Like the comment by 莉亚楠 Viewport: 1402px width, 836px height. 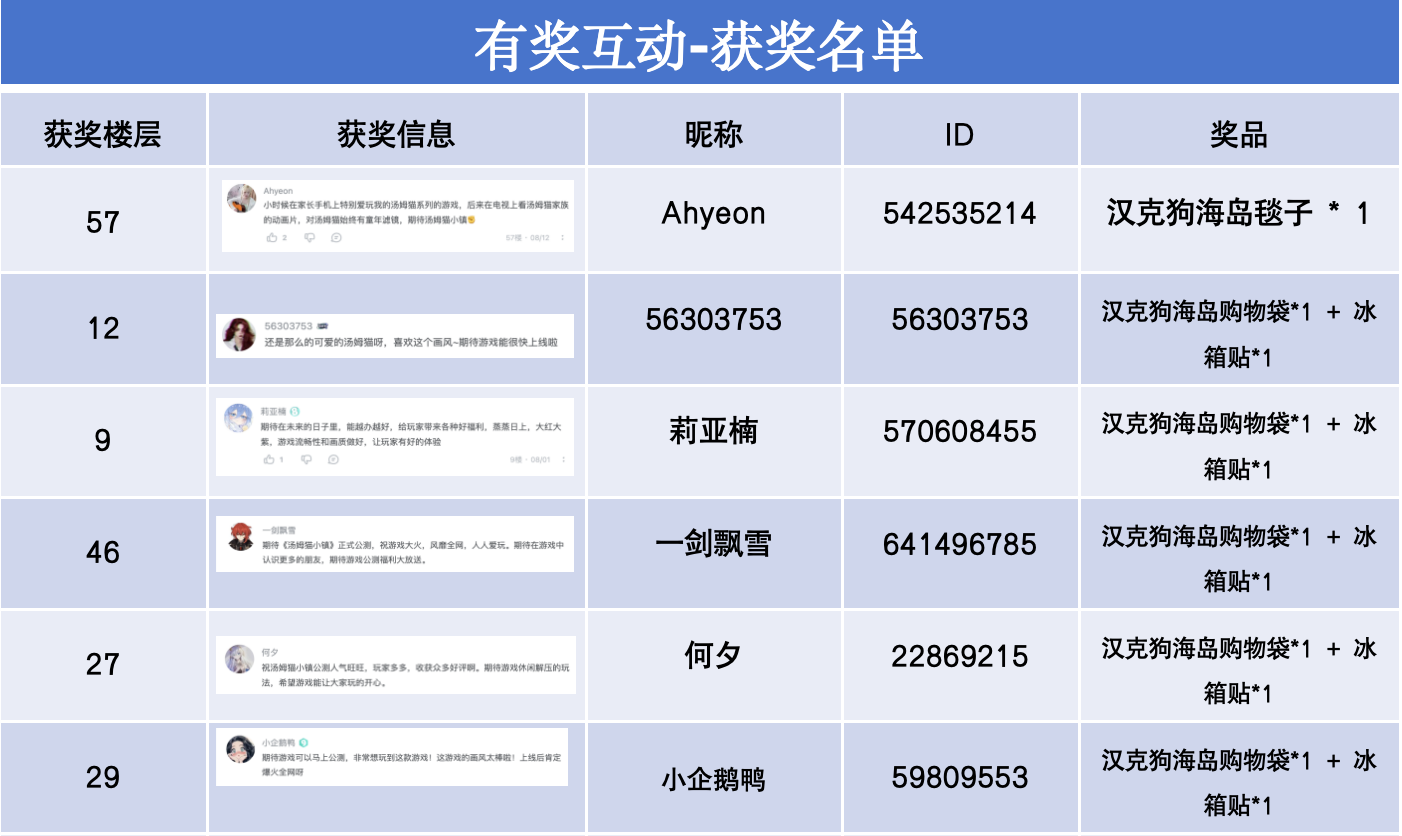[x=269, y=459]
